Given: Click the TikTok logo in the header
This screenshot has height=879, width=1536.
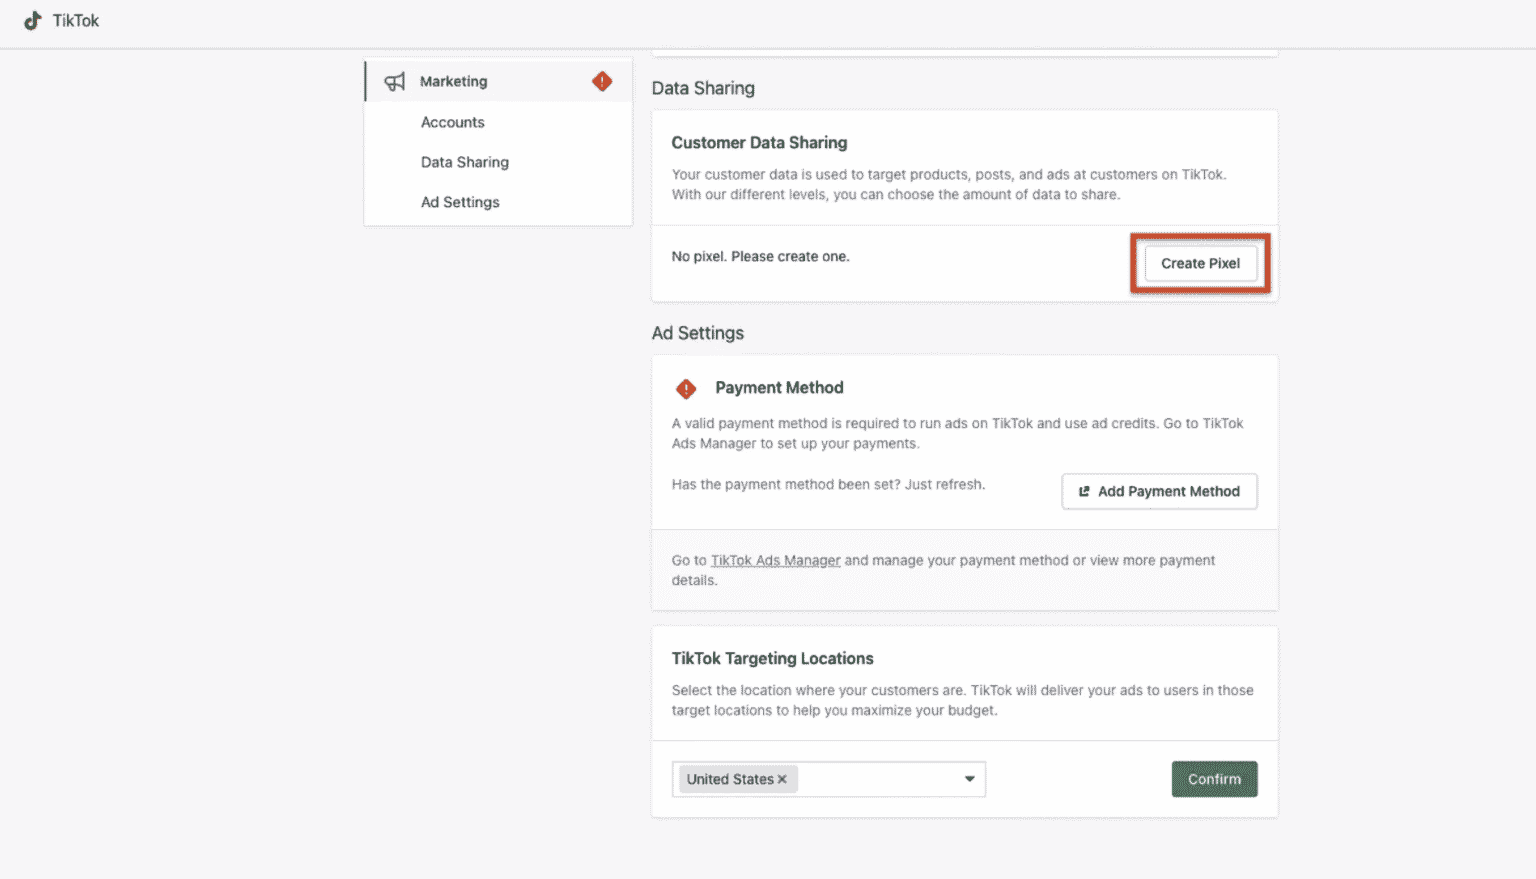Looking at the screenshot, I should pyautogui.click(x=60, y=20).
